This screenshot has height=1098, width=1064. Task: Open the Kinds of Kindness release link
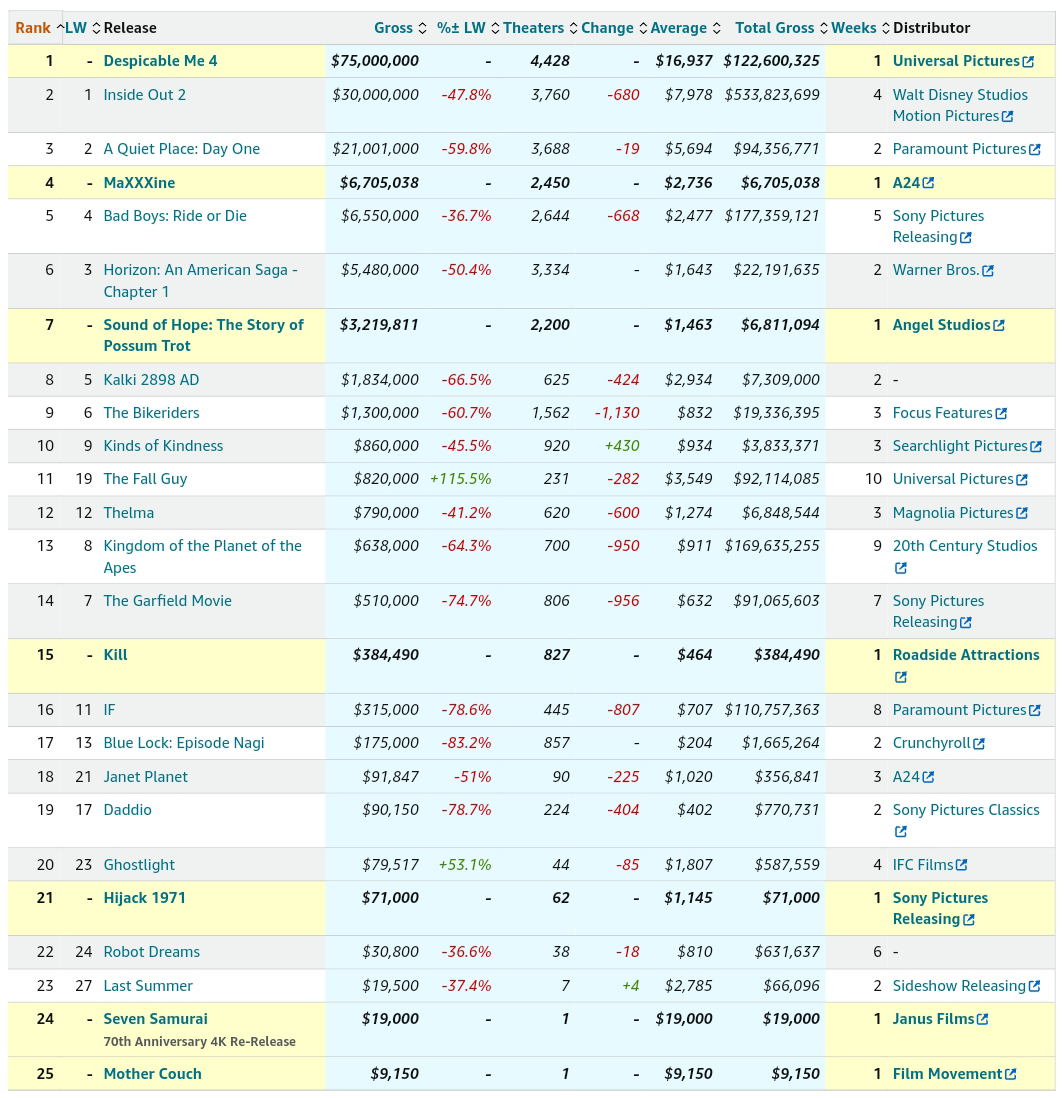[163, 446]
